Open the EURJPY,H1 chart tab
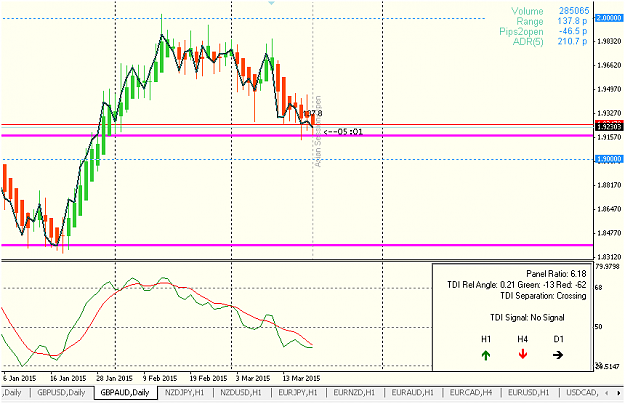The width and height of the screenshot is (625, 404). coord(298,393)
